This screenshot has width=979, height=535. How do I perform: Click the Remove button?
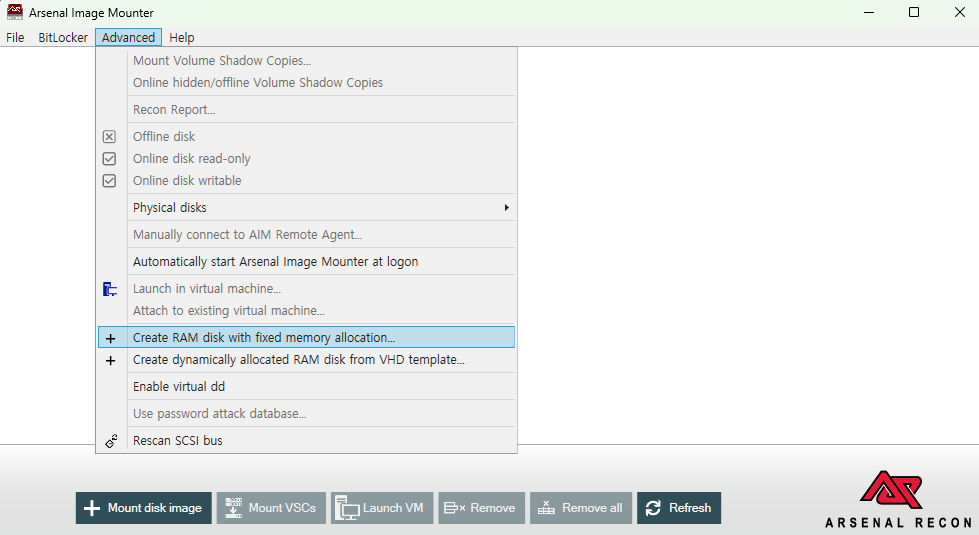(481, 508)
